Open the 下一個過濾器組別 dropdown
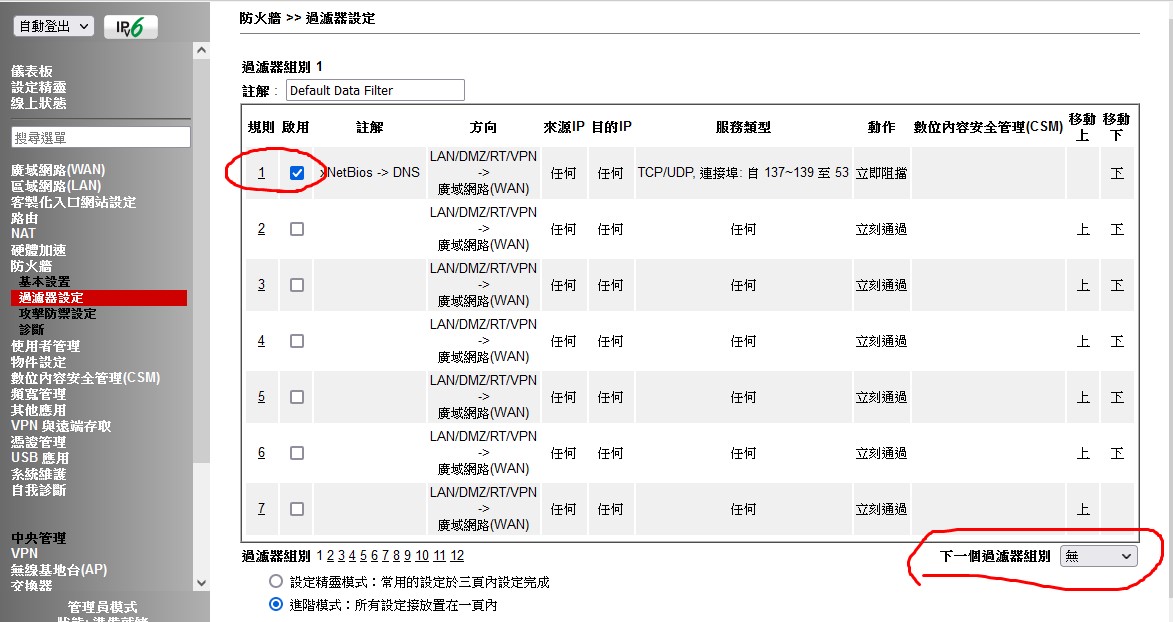The height and width of the screenshot is (622, 1173). point(1098,556)
